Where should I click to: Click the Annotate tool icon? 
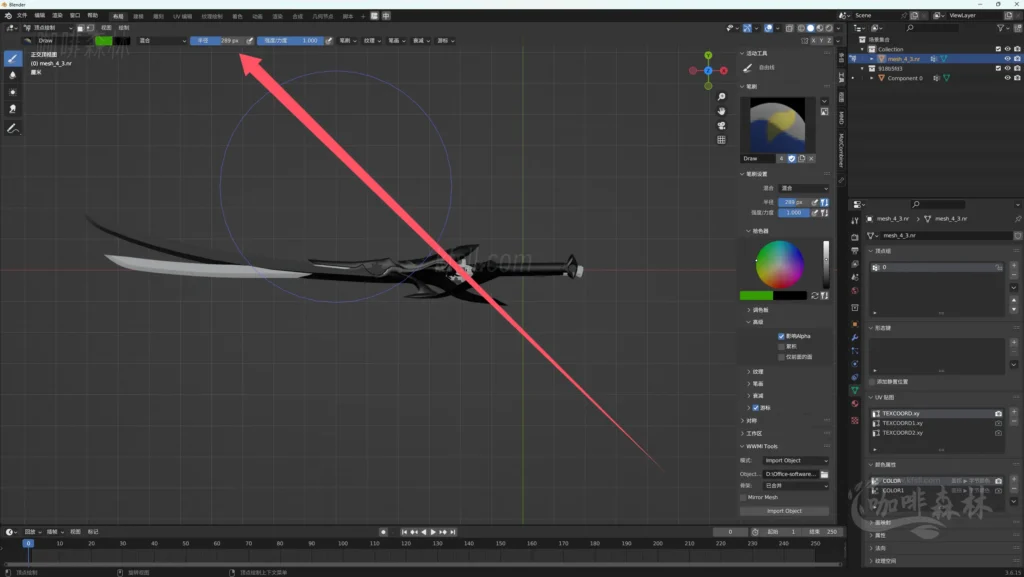[13, 129]
